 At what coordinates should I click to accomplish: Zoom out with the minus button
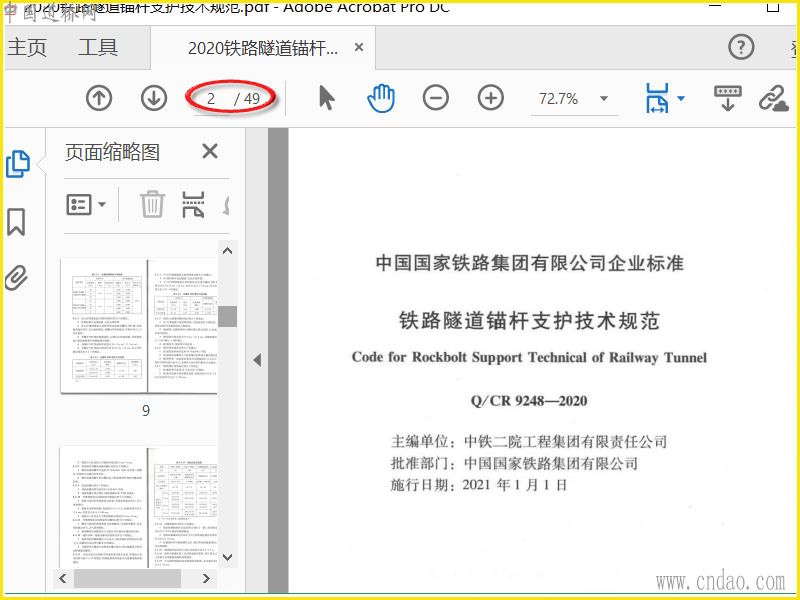pos(436,98)
